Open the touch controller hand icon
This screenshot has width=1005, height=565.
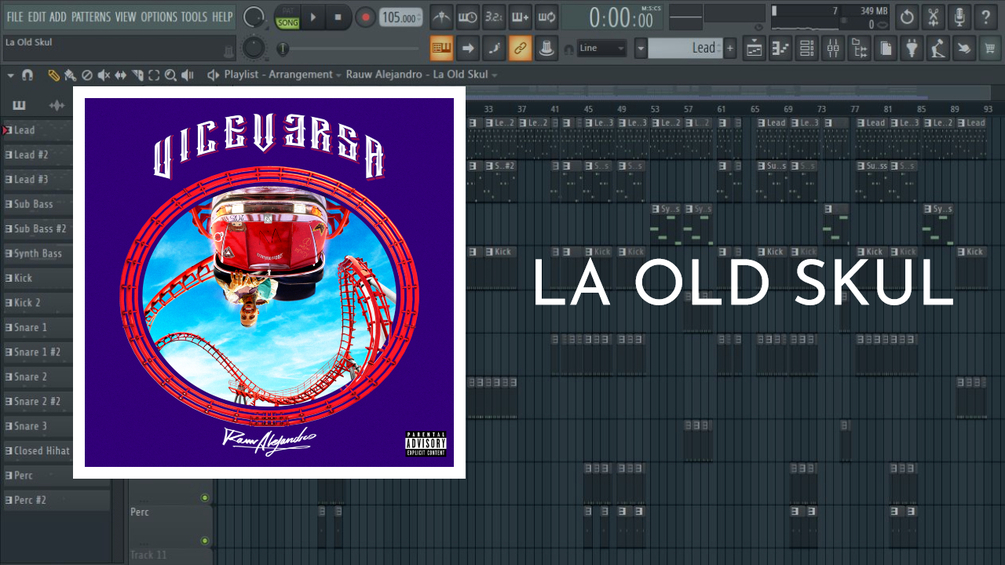point(964,48)
